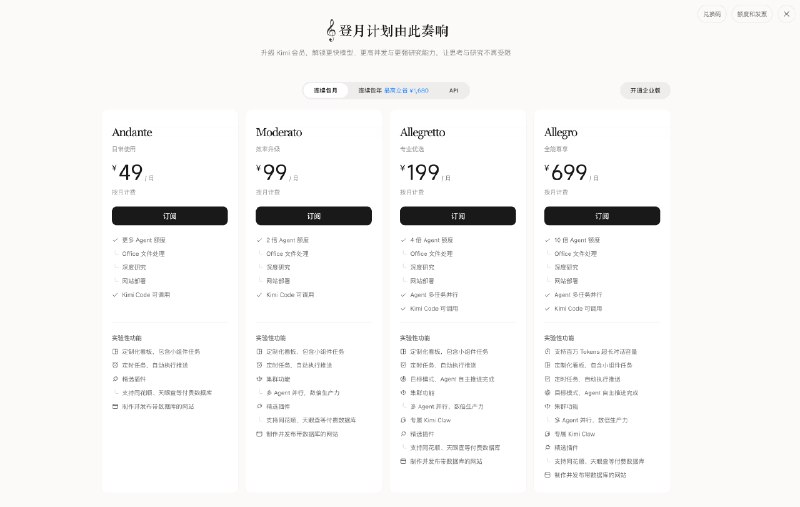The height and width of the screenshot is (507, 800).
Task: Click the scheduled task icon under Allegretto
Action: coord(403,365)
